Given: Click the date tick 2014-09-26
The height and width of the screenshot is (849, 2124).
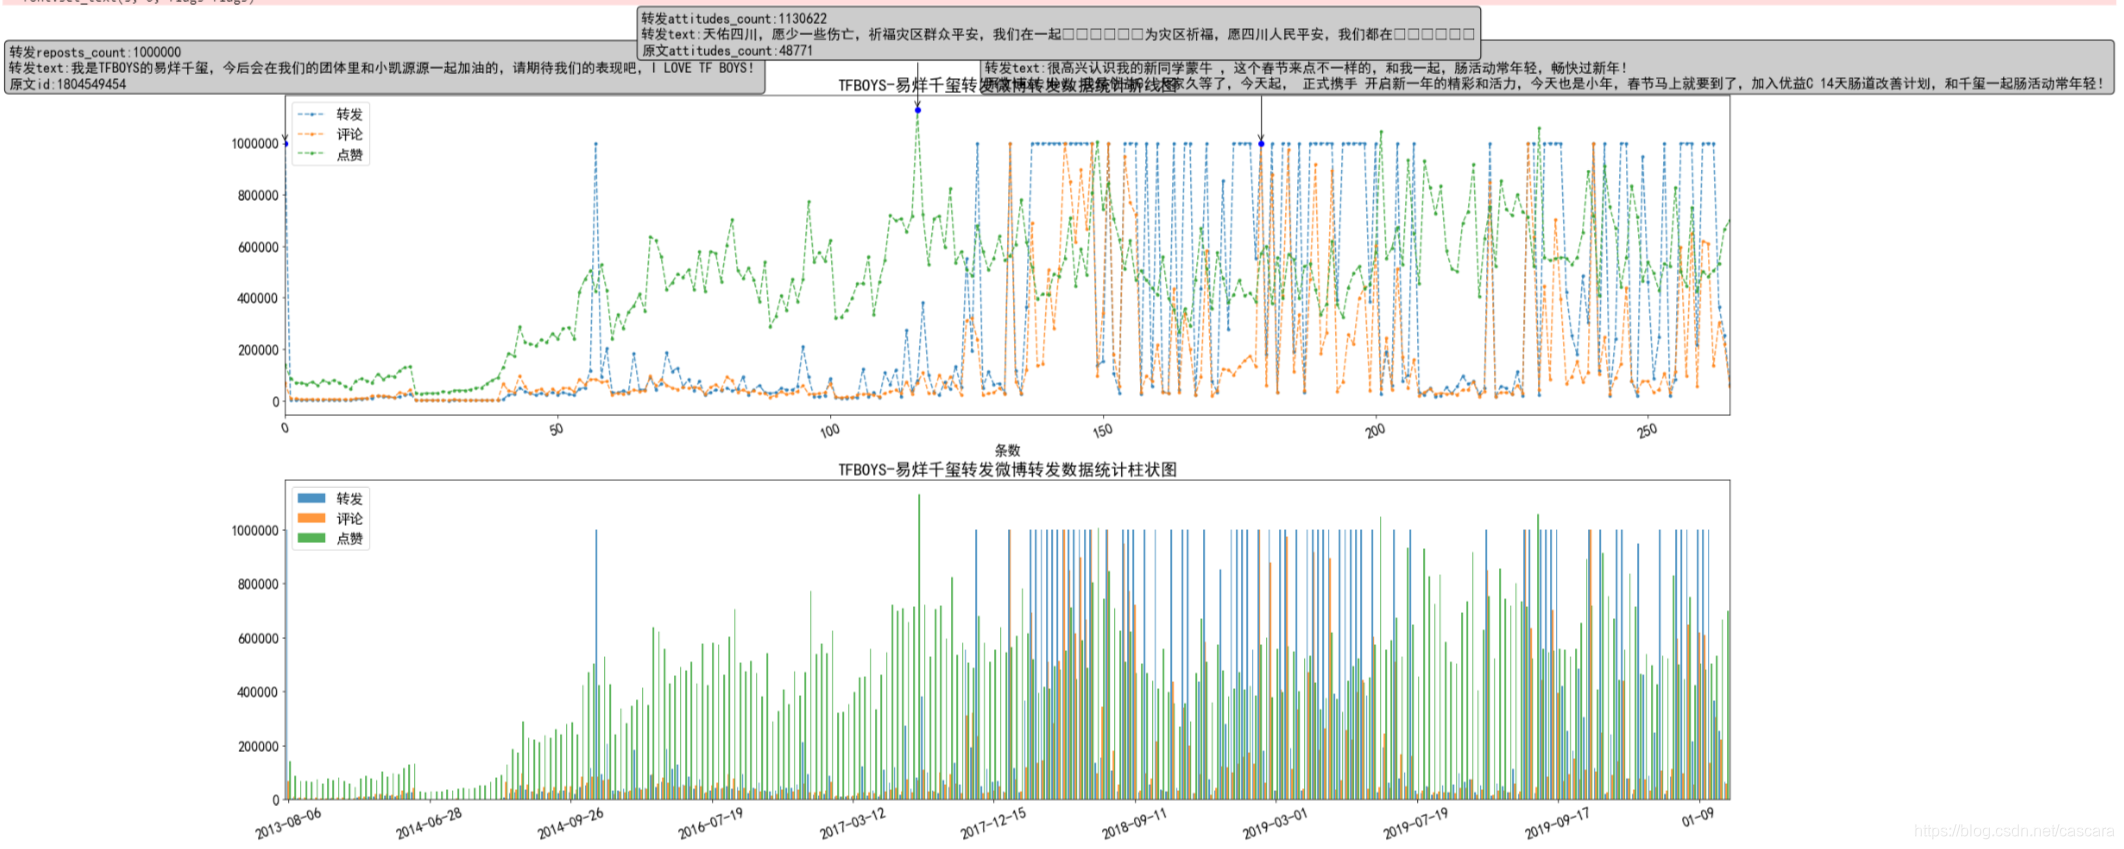Looking at the screenshot, I should [571, 824].
